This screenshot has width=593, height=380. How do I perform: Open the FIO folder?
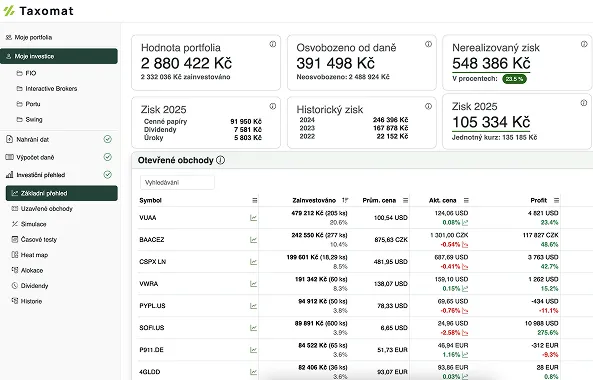click(26, 73)
